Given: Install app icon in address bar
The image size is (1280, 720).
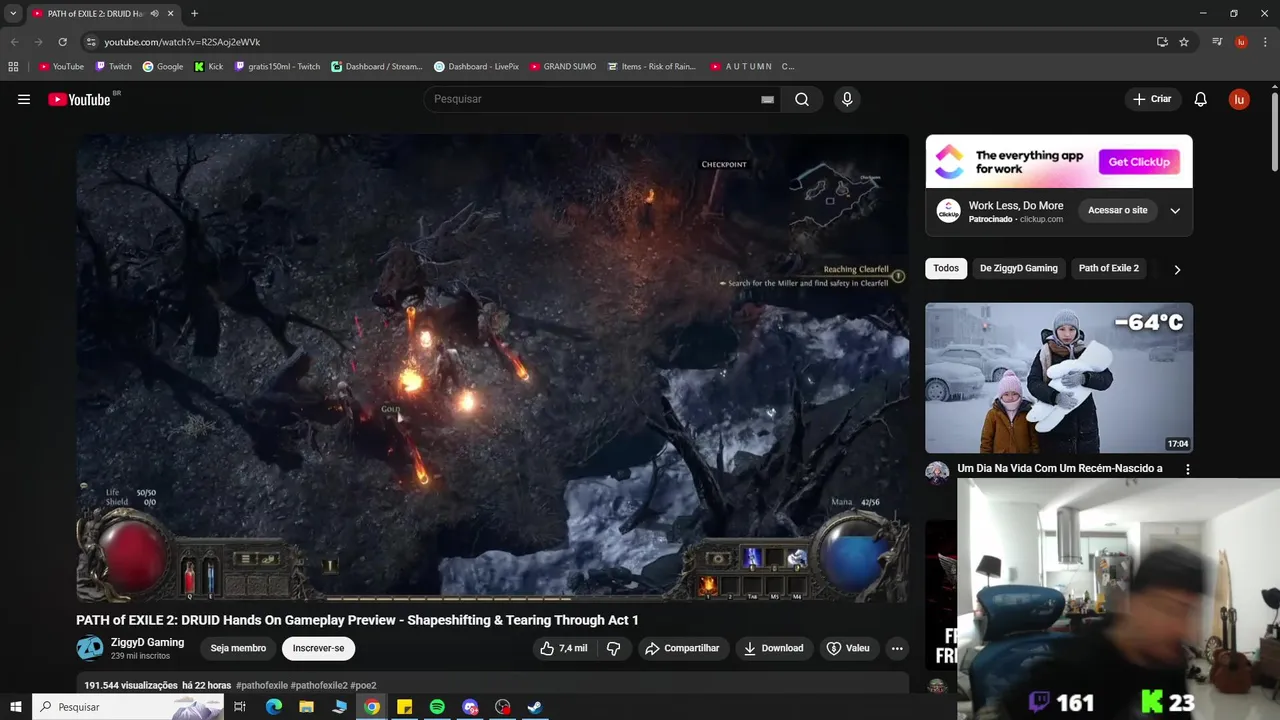Looking at the screenshot, I should 1162,42.
